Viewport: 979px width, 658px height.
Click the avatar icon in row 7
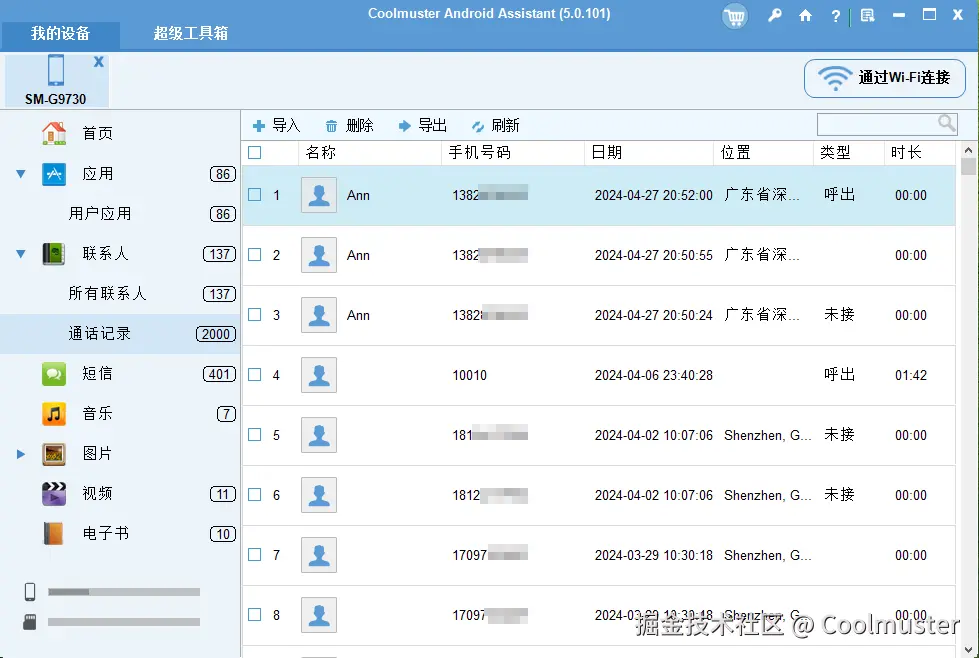click(319, 554)
